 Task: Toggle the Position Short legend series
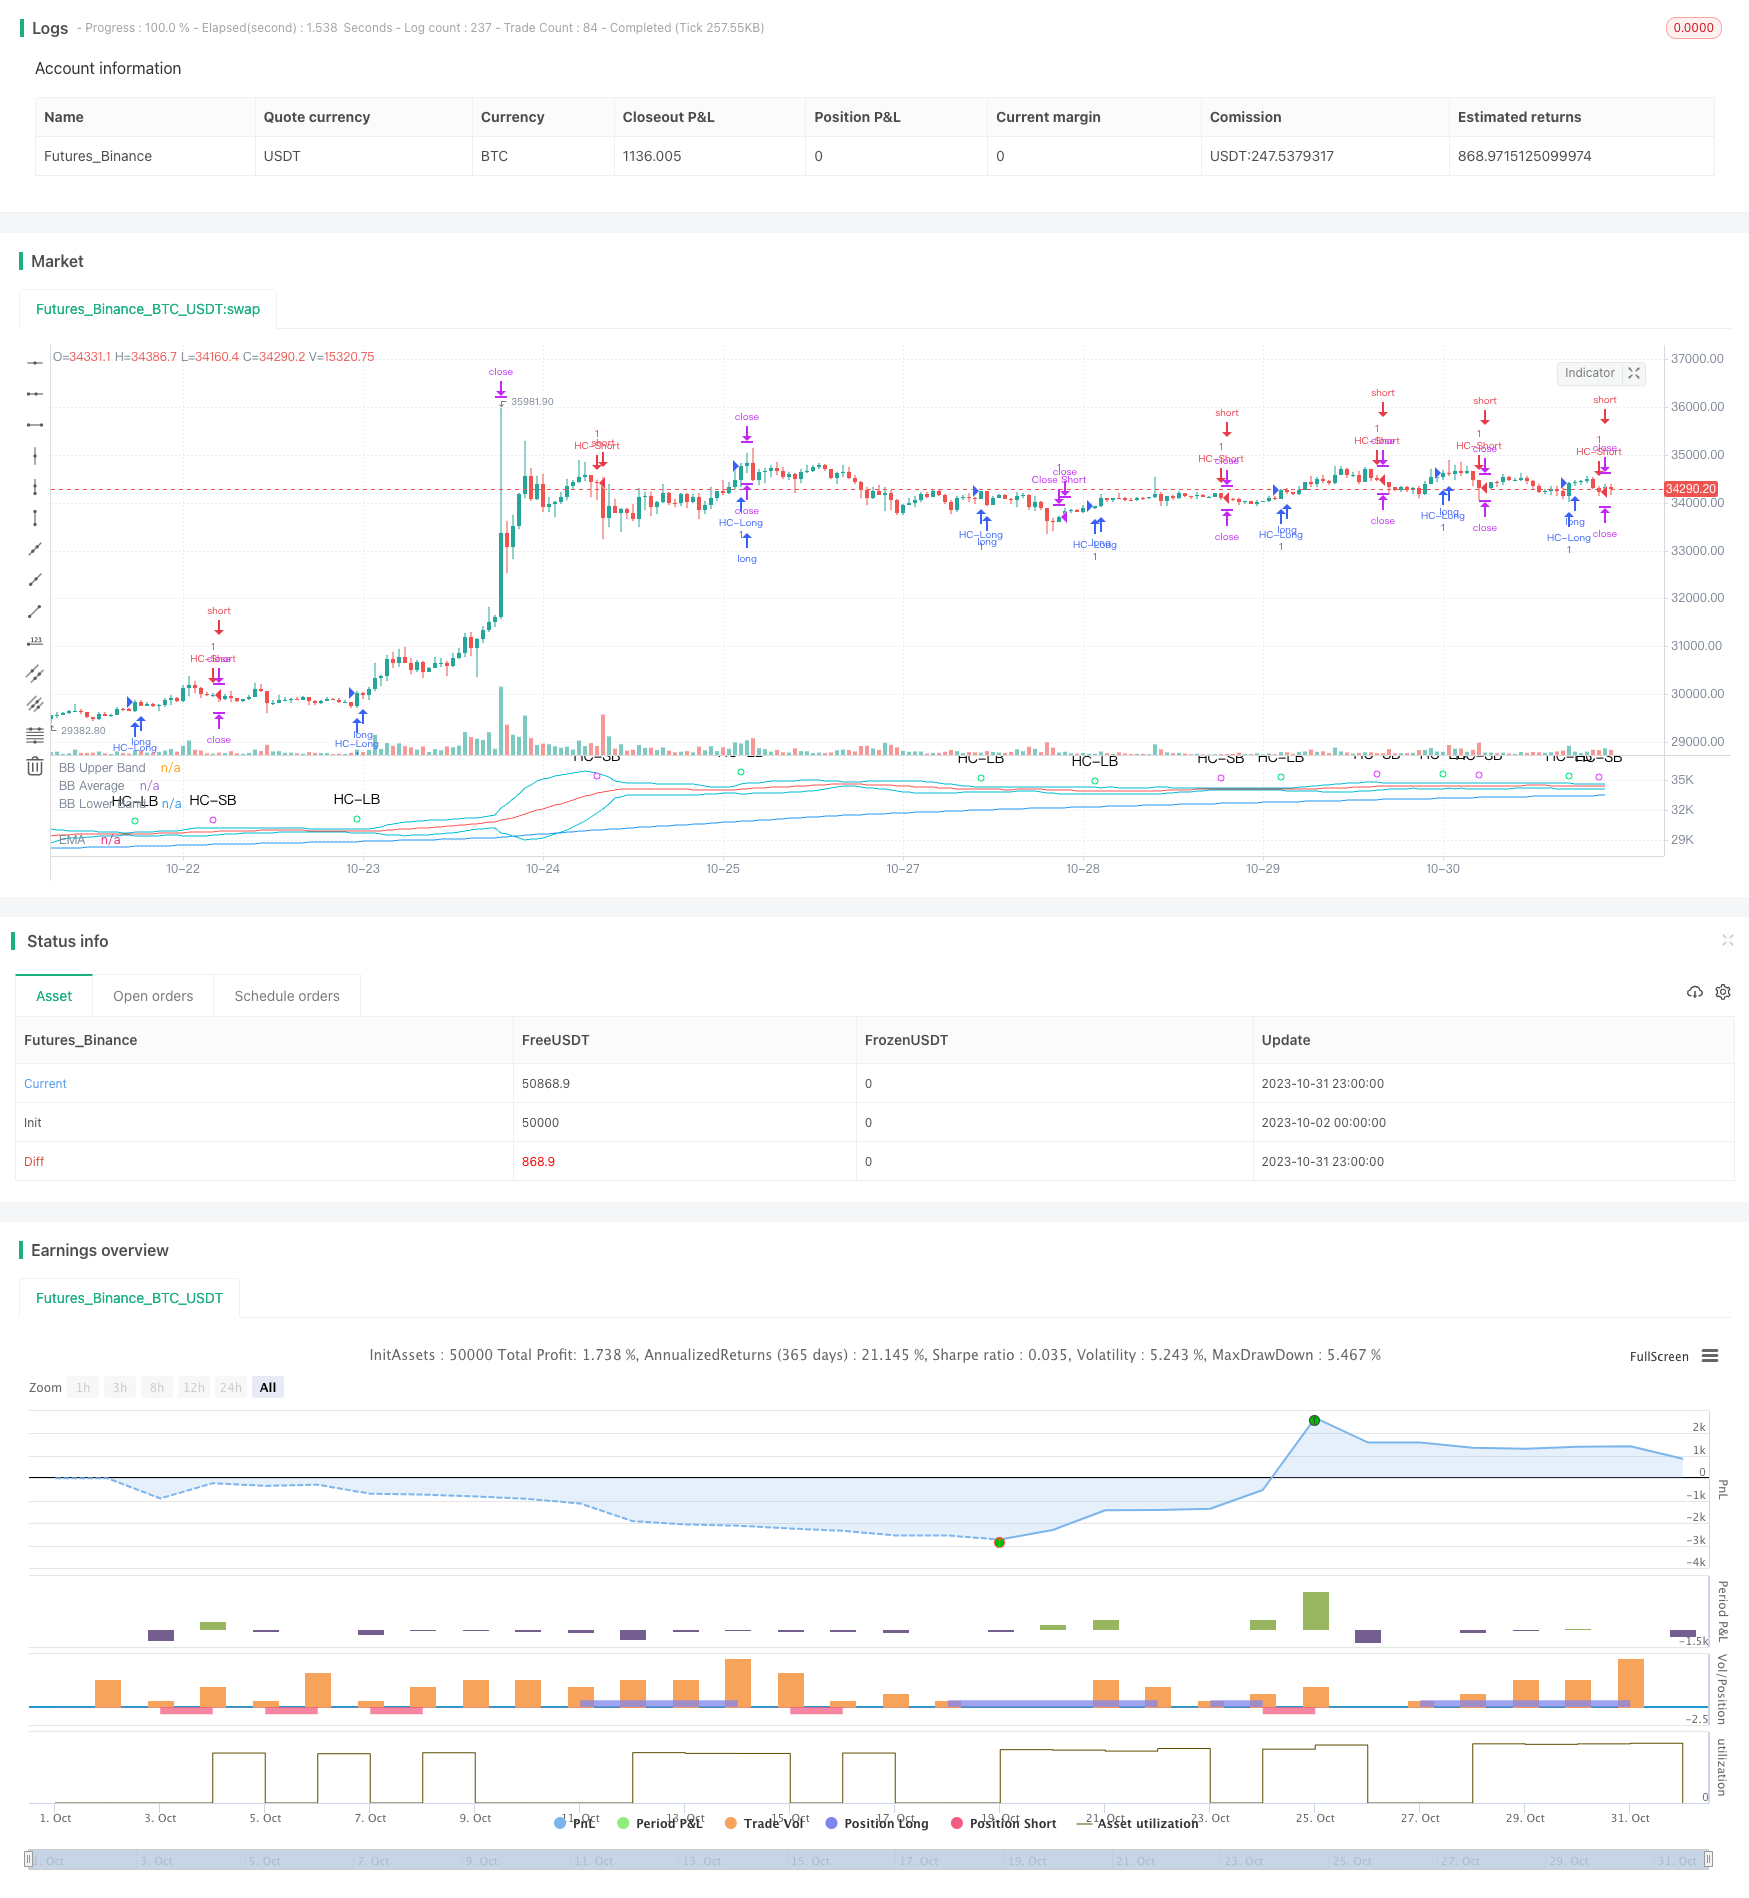(x=1004, y=1823)
